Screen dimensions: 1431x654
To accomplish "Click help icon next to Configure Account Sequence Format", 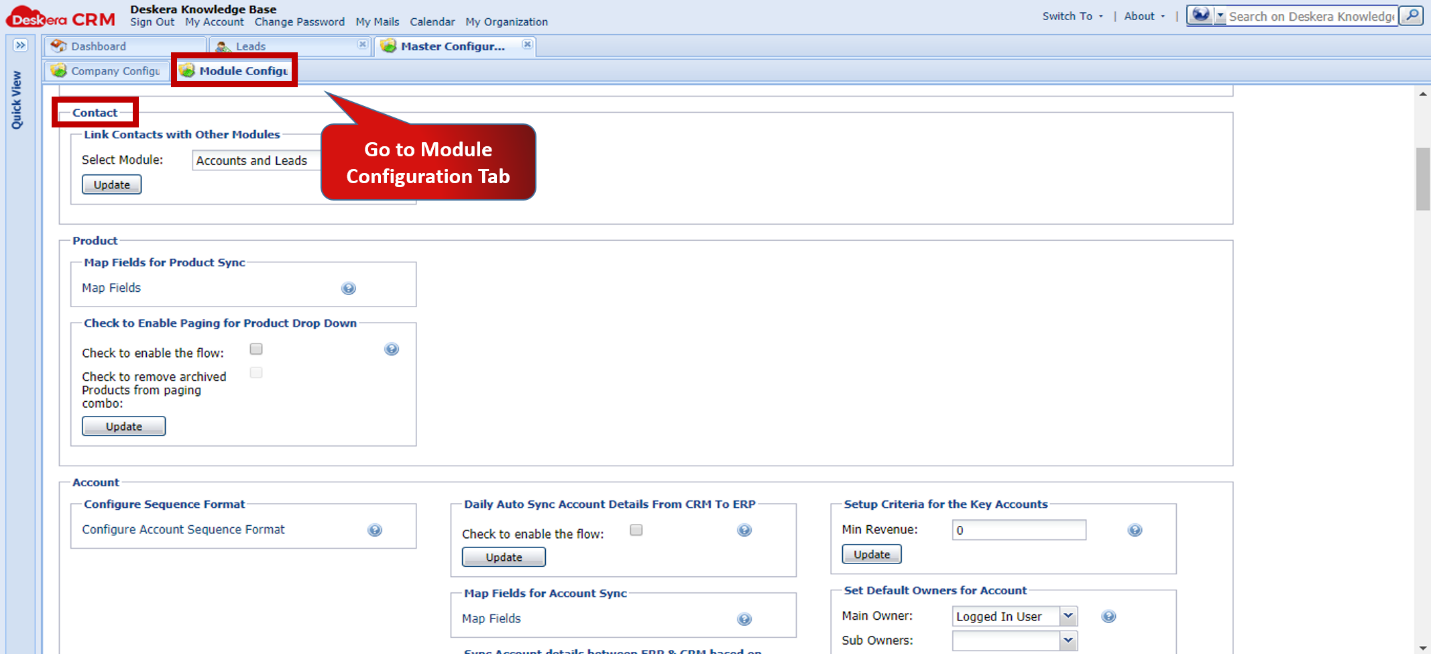I will 376,529.
